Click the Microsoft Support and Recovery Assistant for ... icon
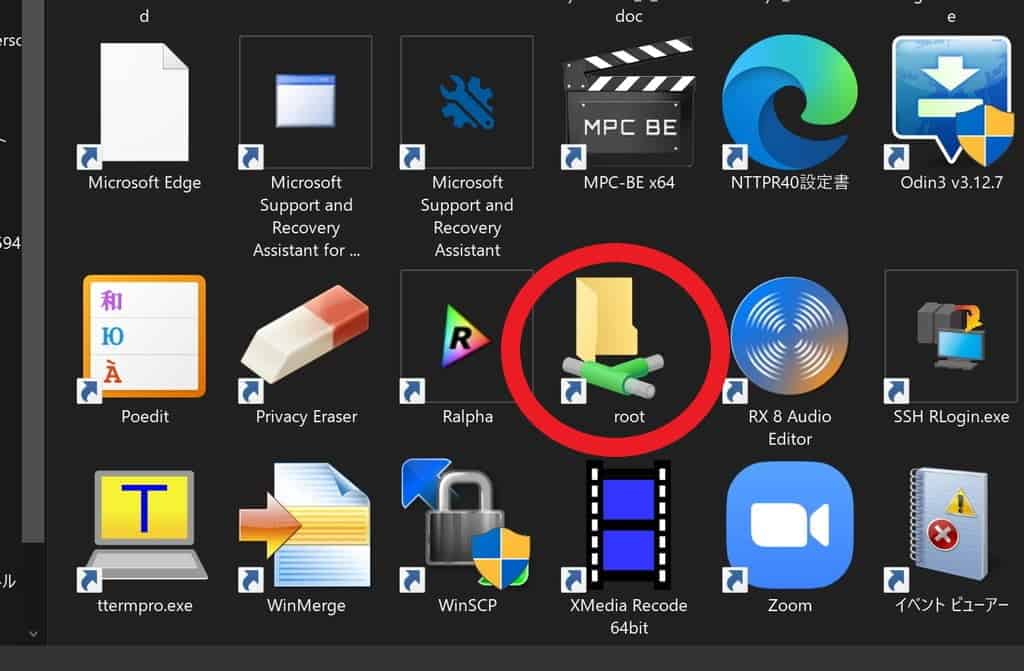1024x671 pixels. point(306,102)
